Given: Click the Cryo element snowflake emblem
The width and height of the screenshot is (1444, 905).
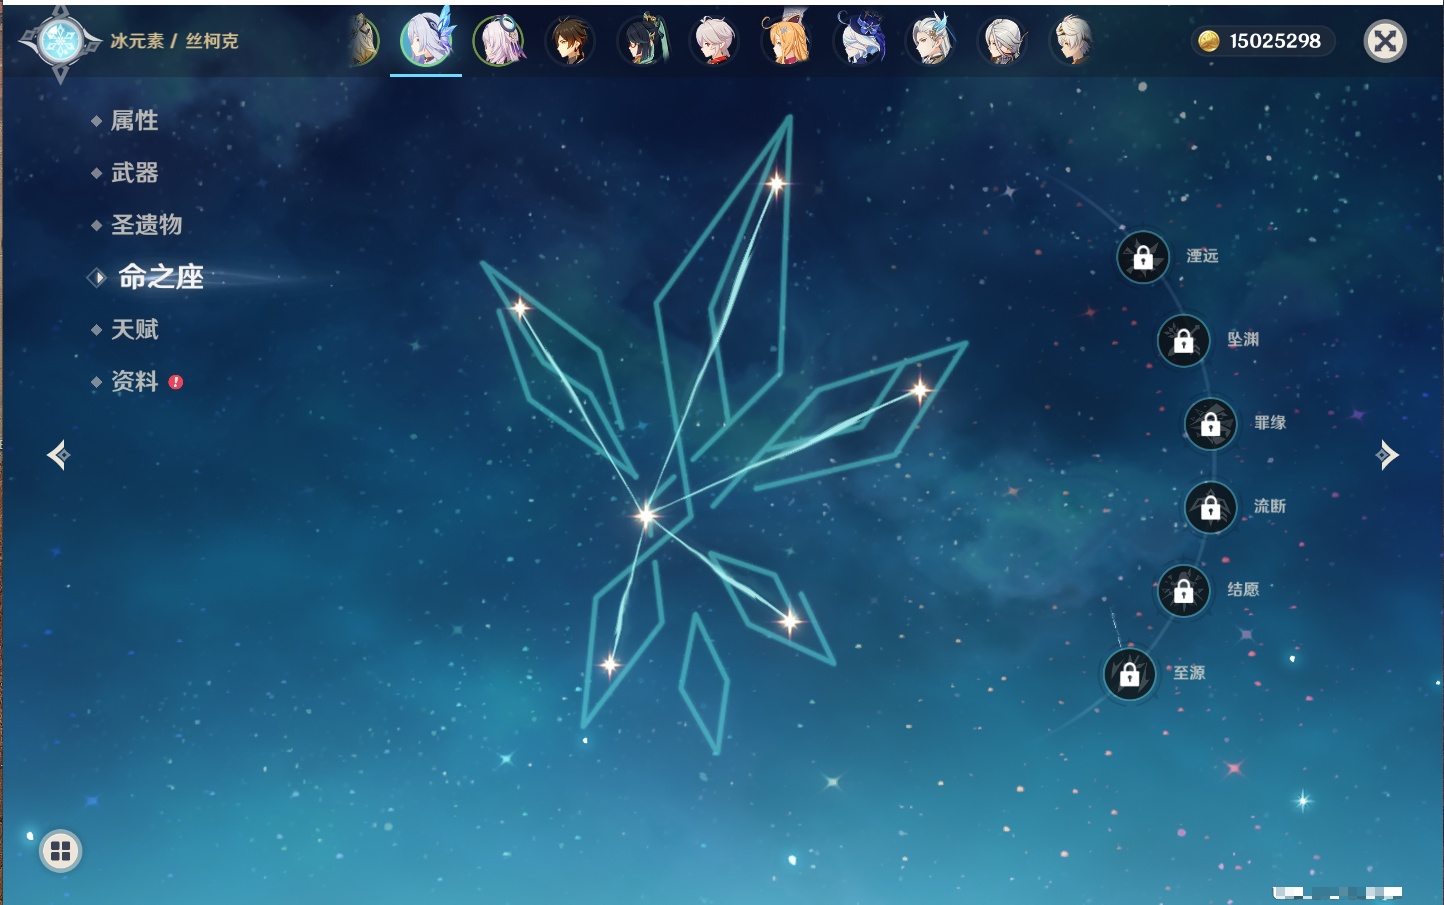Looking at the screenshot, I should (x=60, y=42).
